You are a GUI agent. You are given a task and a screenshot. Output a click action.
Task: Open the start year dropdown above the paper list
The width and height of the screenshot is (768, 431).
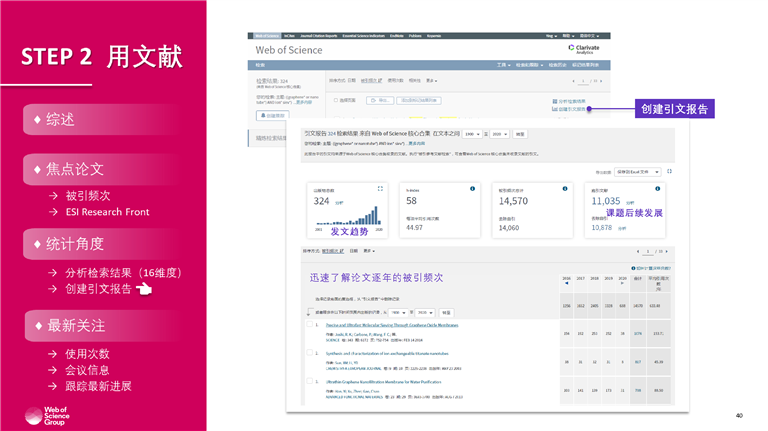398,312
